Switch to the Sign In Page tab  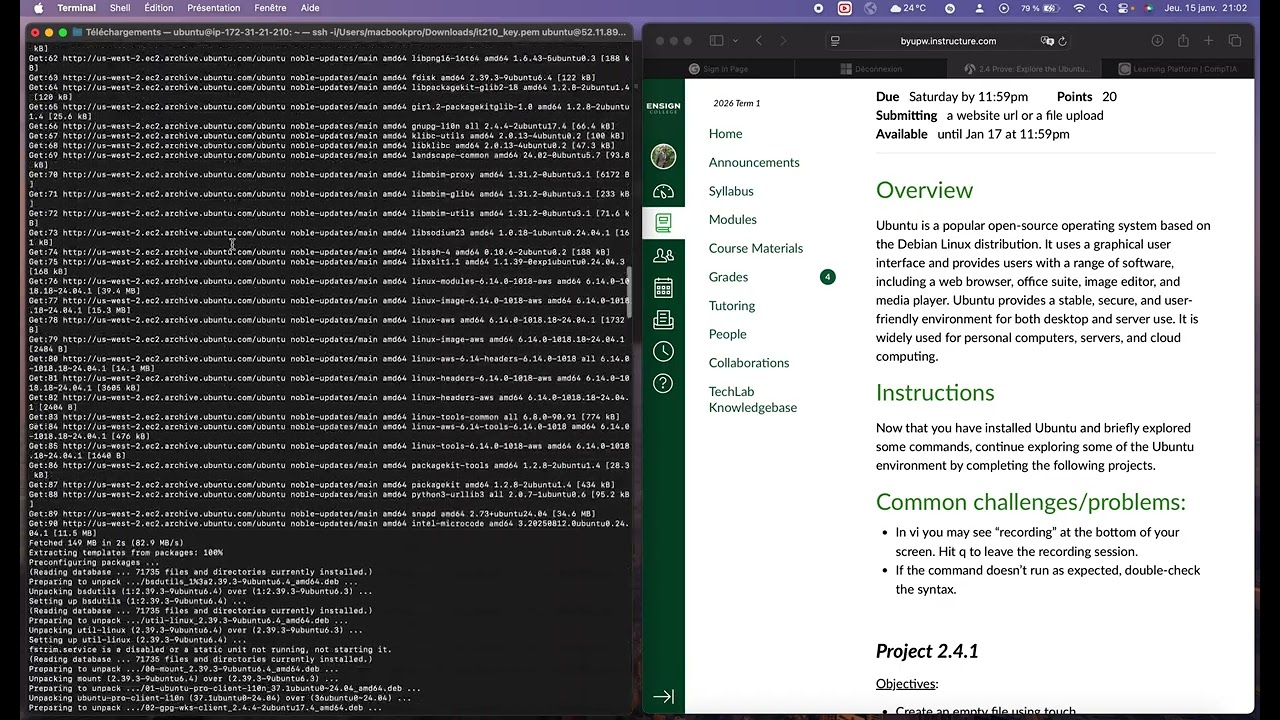click(x=718, y=69)
